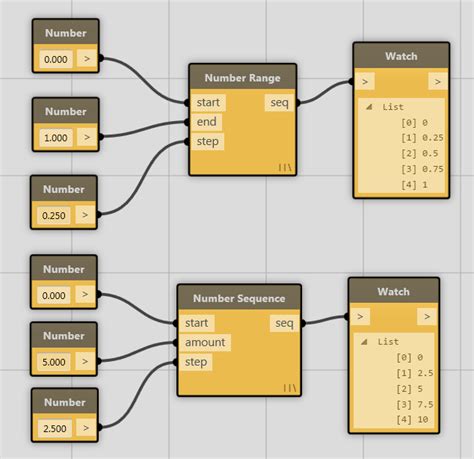
Task: Select list item [3] 0.75
Action: pos(422,169)
